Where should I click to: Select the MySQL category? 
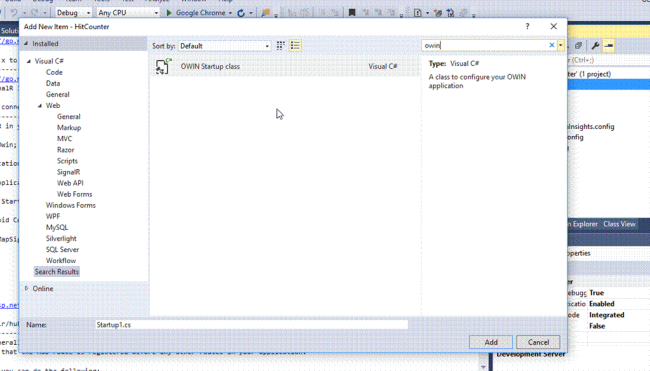57,227
